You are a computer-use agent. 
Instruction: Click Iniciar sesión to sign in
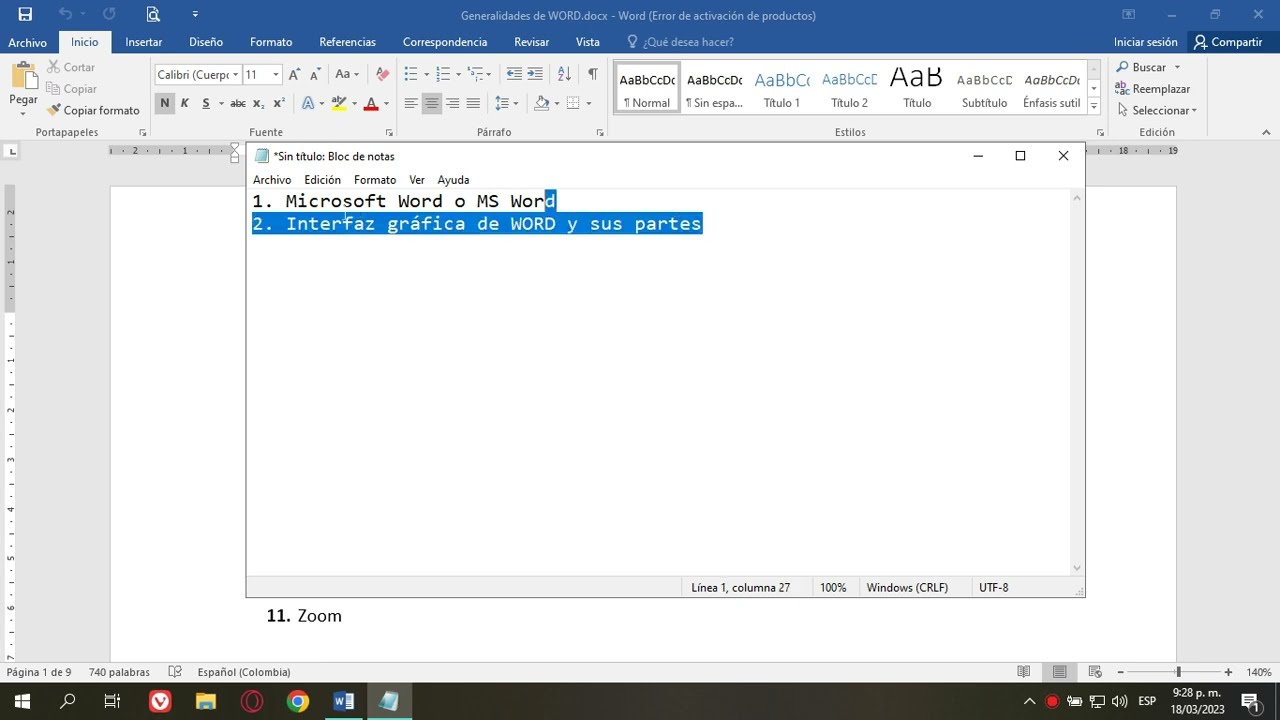1146,42
